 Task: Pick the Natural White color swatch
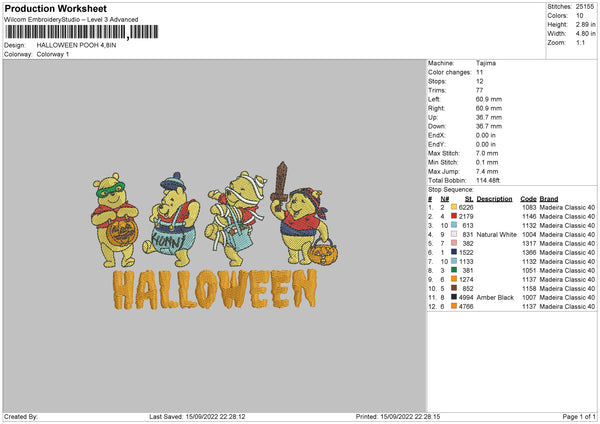pyautogui.click(x=455, y=234)
